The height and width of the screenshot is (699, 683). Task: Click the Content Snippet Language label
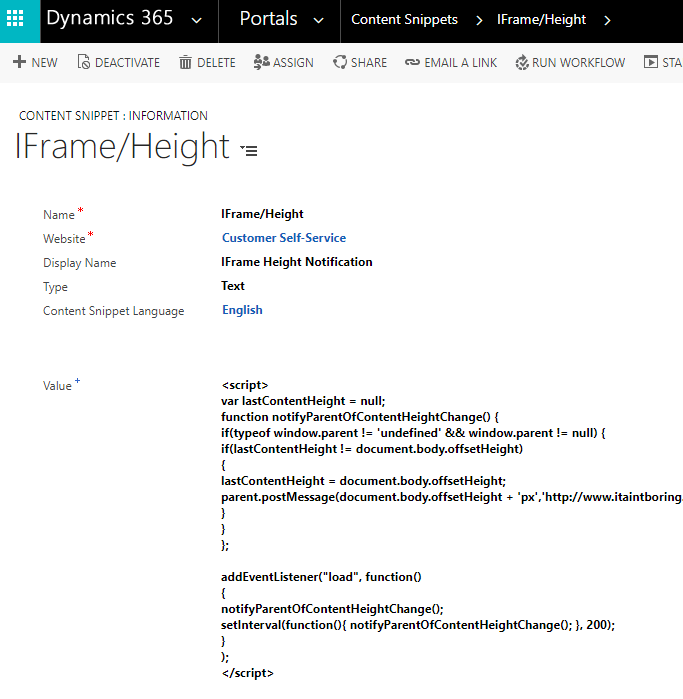pos(113,311)
